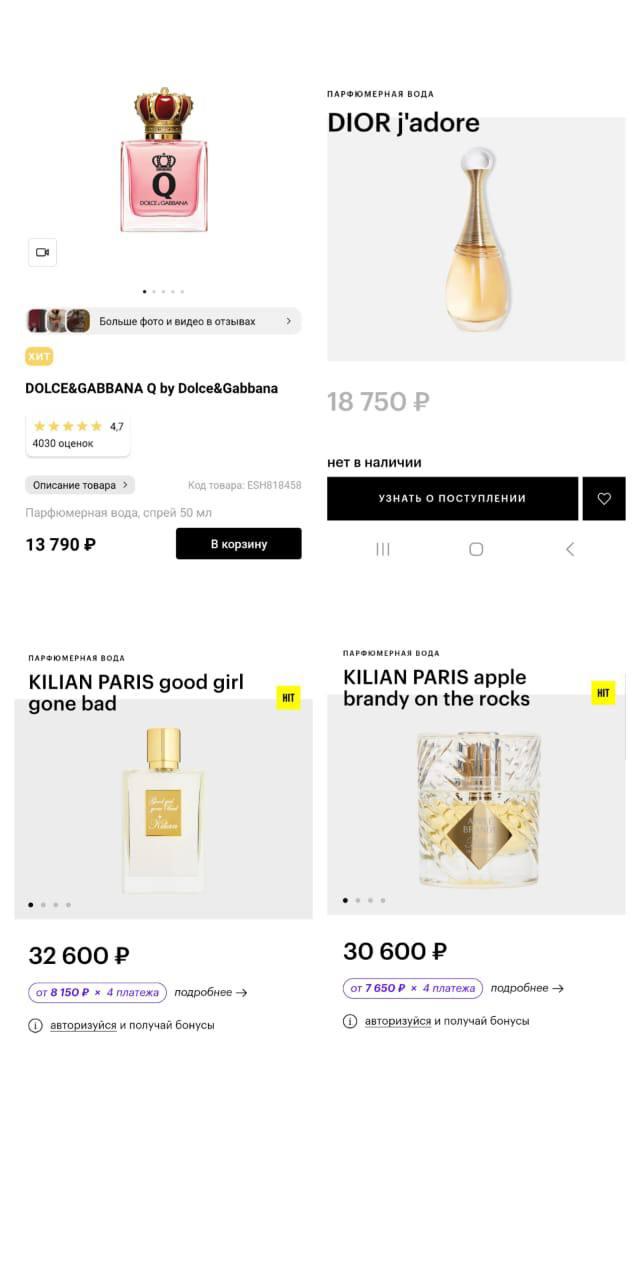Screen dimensions: 640x1280
Task: Click 'В корзину' add to cart button
Action: 238,544
